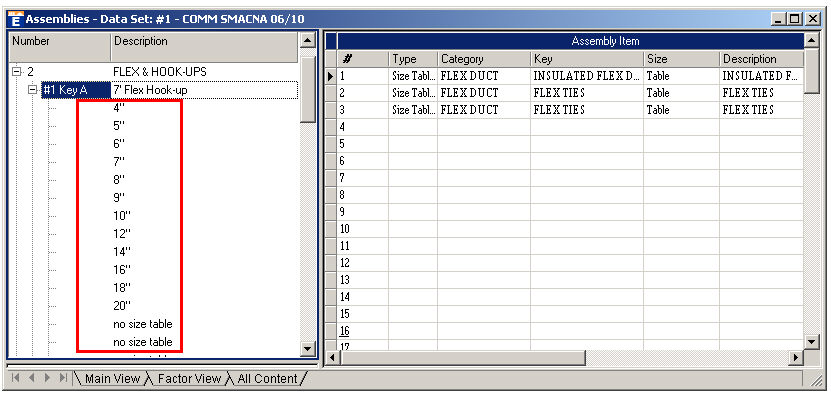The image size is (831, 396).
Task: Maximize the Assemblies window
Action: point(794,19)
